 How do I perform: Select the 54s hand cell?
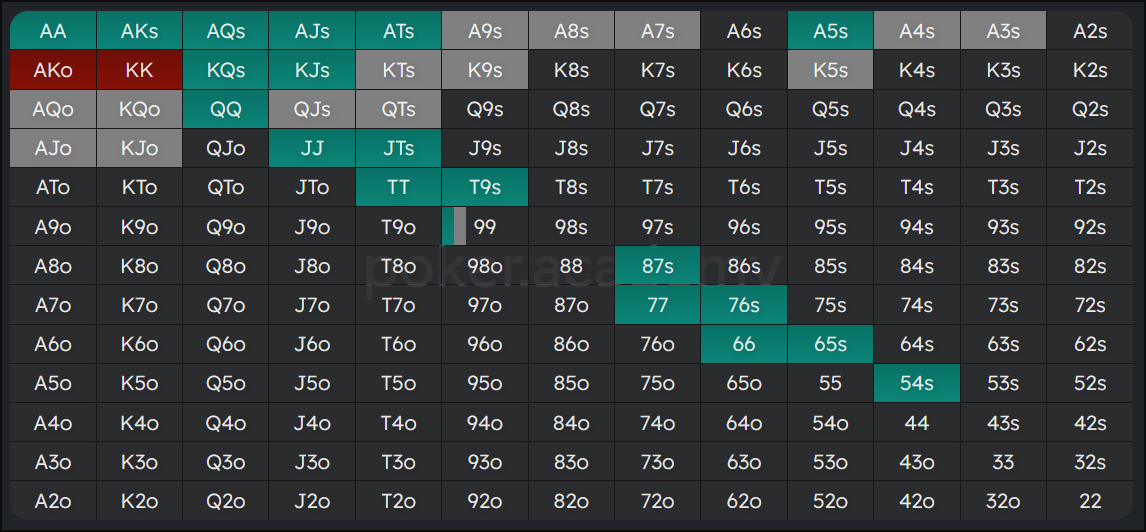pos(916,383)
